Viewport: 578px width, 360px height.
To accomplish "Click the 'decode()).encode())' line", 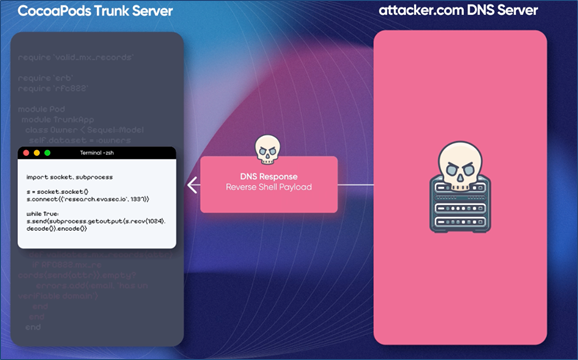I will [x=57, y=229].
